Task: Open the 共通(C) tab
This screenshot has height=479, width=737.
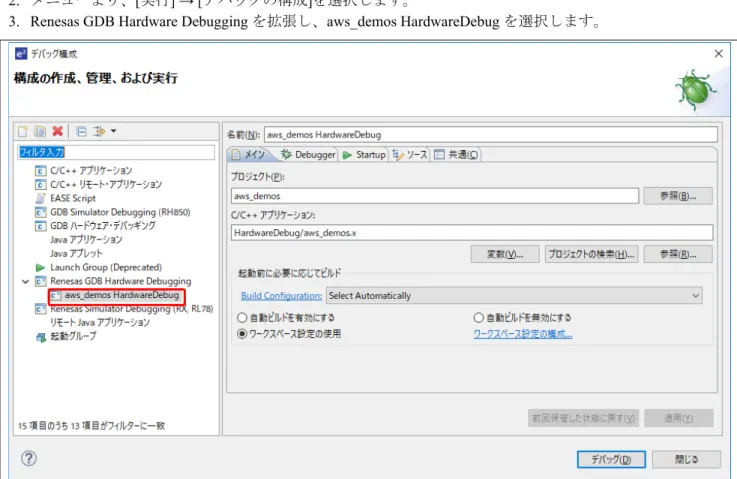Action: 456,155
